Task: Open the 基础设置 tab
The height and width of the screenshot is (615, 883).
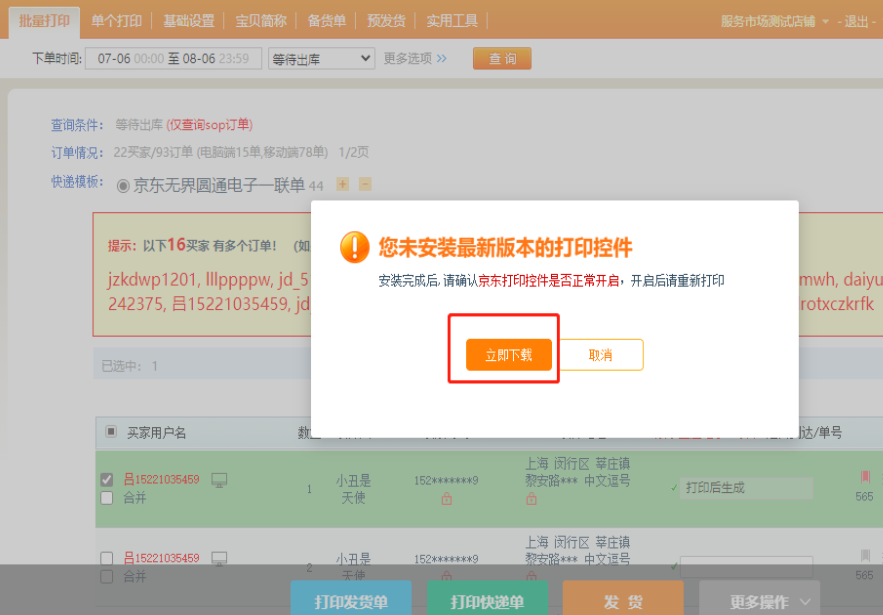Action: [189, 20]
